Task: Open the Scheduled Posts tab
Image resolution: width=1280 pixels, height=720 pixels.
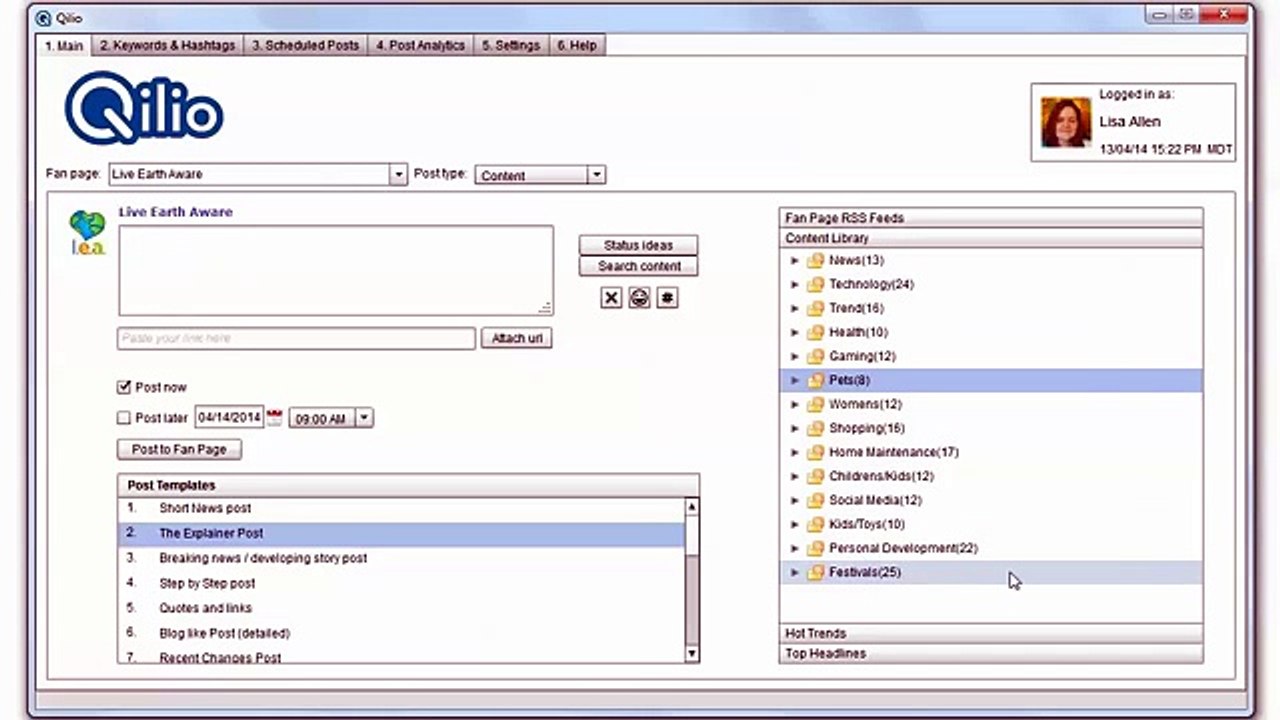Action: point(305,45)
